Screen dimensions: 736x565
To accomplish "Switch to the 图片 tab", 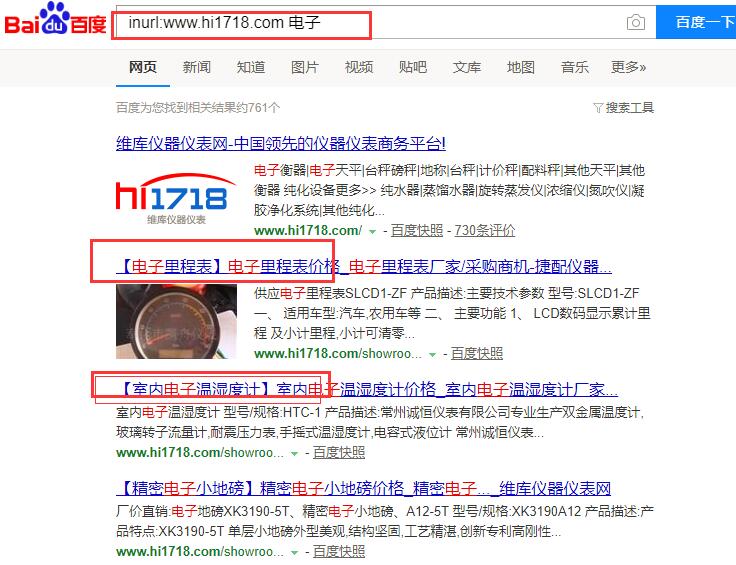I will point(305,67).
